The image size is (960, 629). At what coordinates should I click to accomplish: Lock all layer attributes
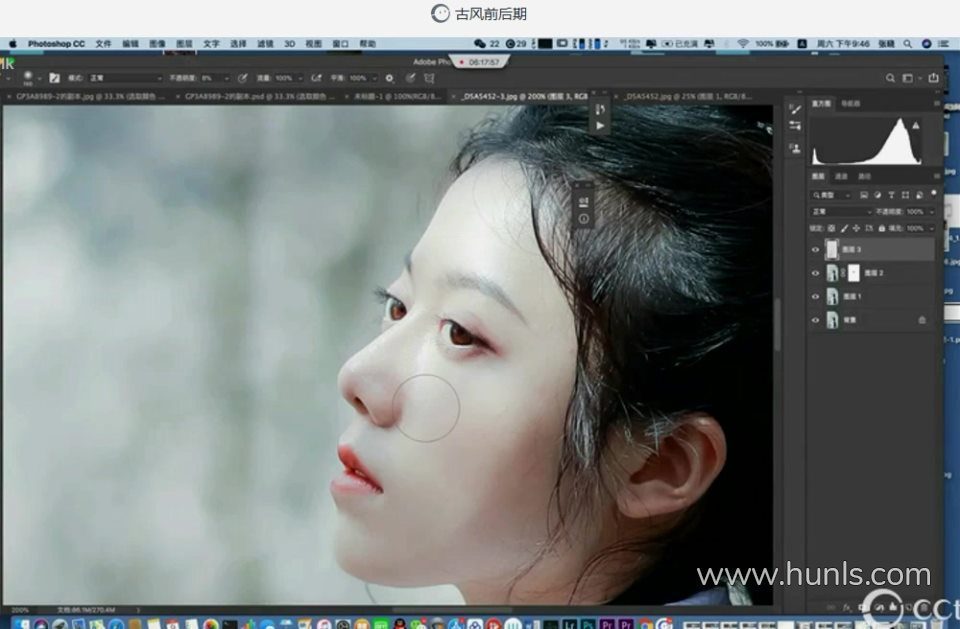[x=882, y=228]
